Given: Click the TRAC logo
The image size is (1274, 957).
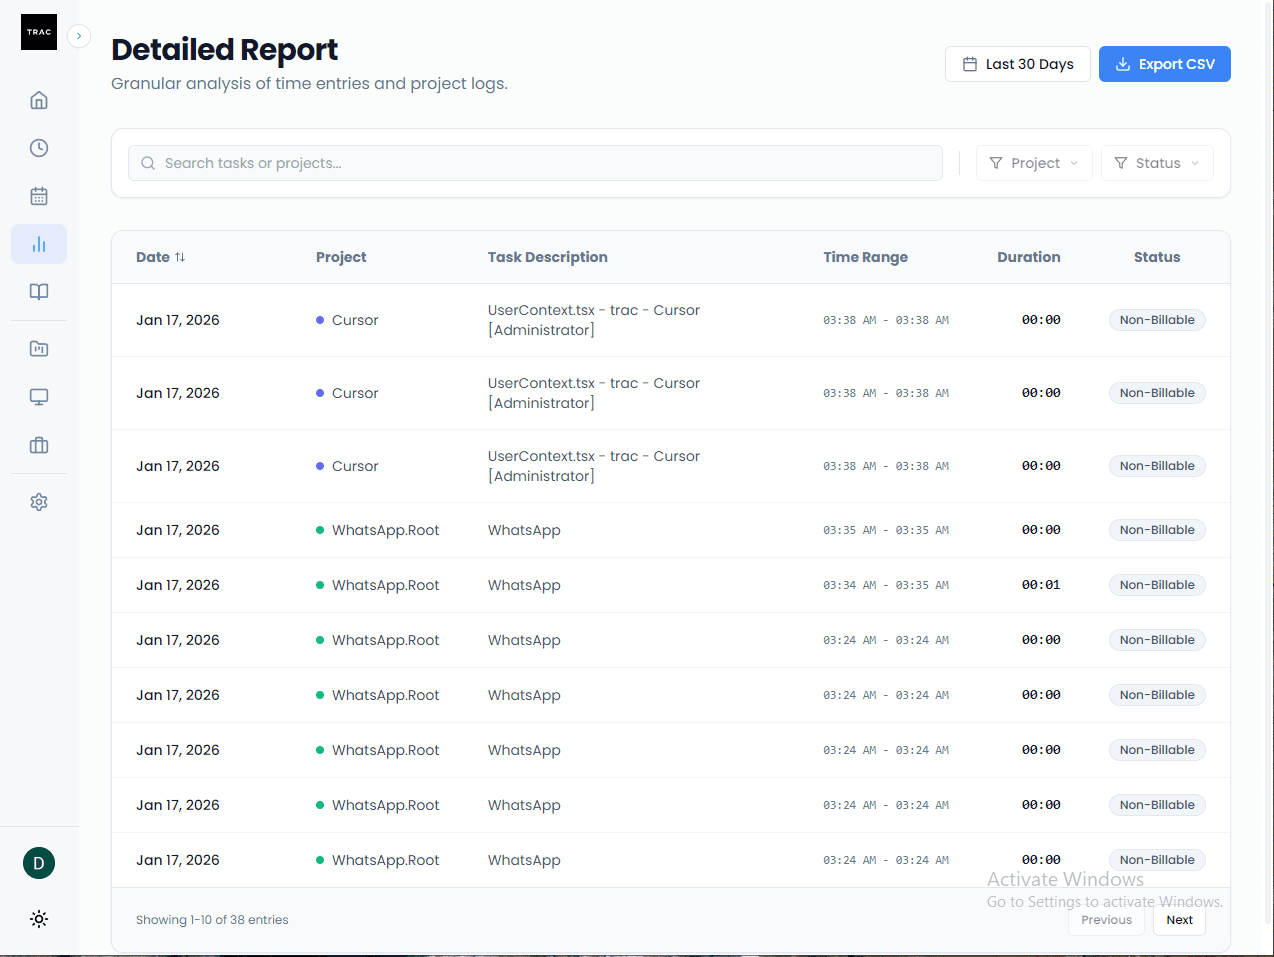Looking at the screenshot, I should click(x=39, y=32).
